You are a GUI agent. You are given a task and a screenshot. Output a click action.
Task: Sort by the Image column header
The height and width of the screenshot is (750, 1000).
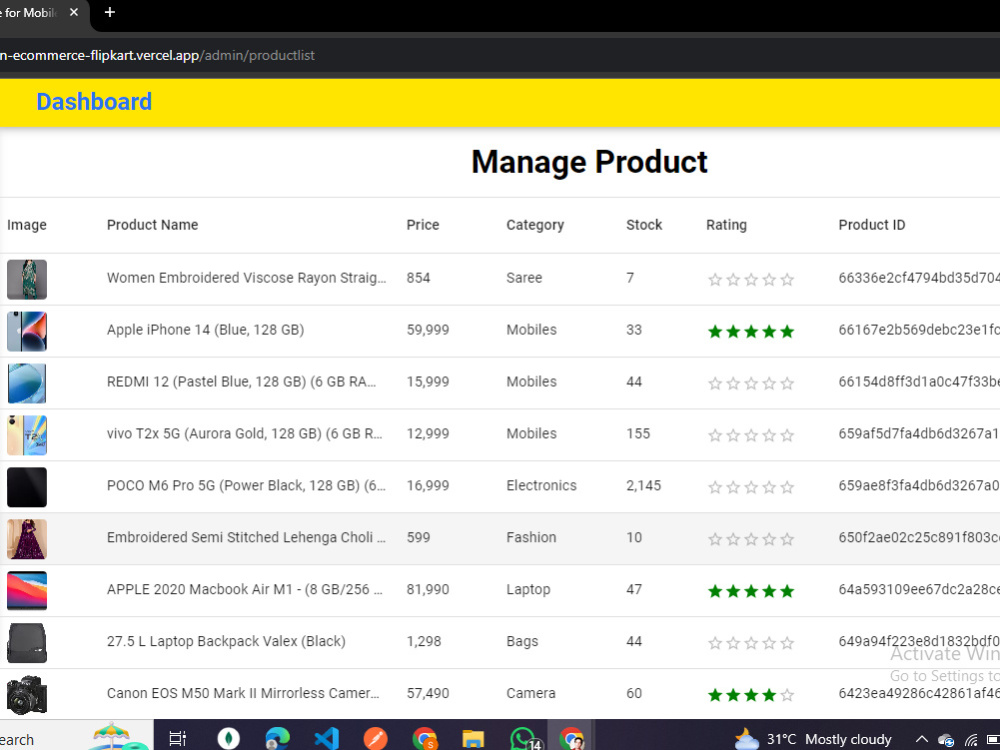coord(27,224)
